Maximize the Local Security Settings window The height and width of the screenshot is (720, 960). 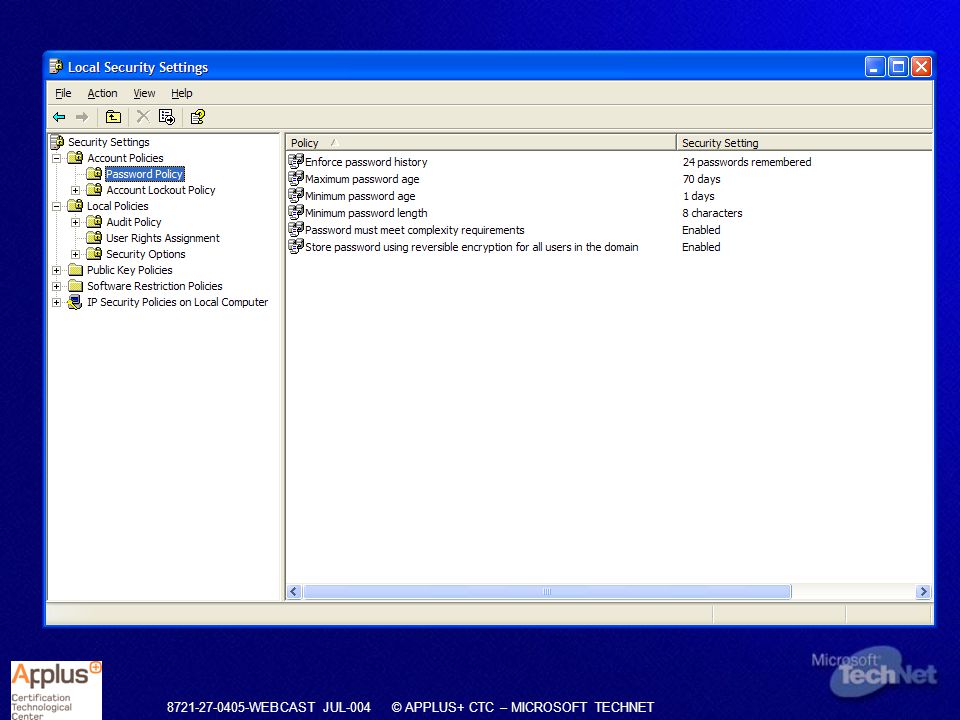click(x=898, y=66)
